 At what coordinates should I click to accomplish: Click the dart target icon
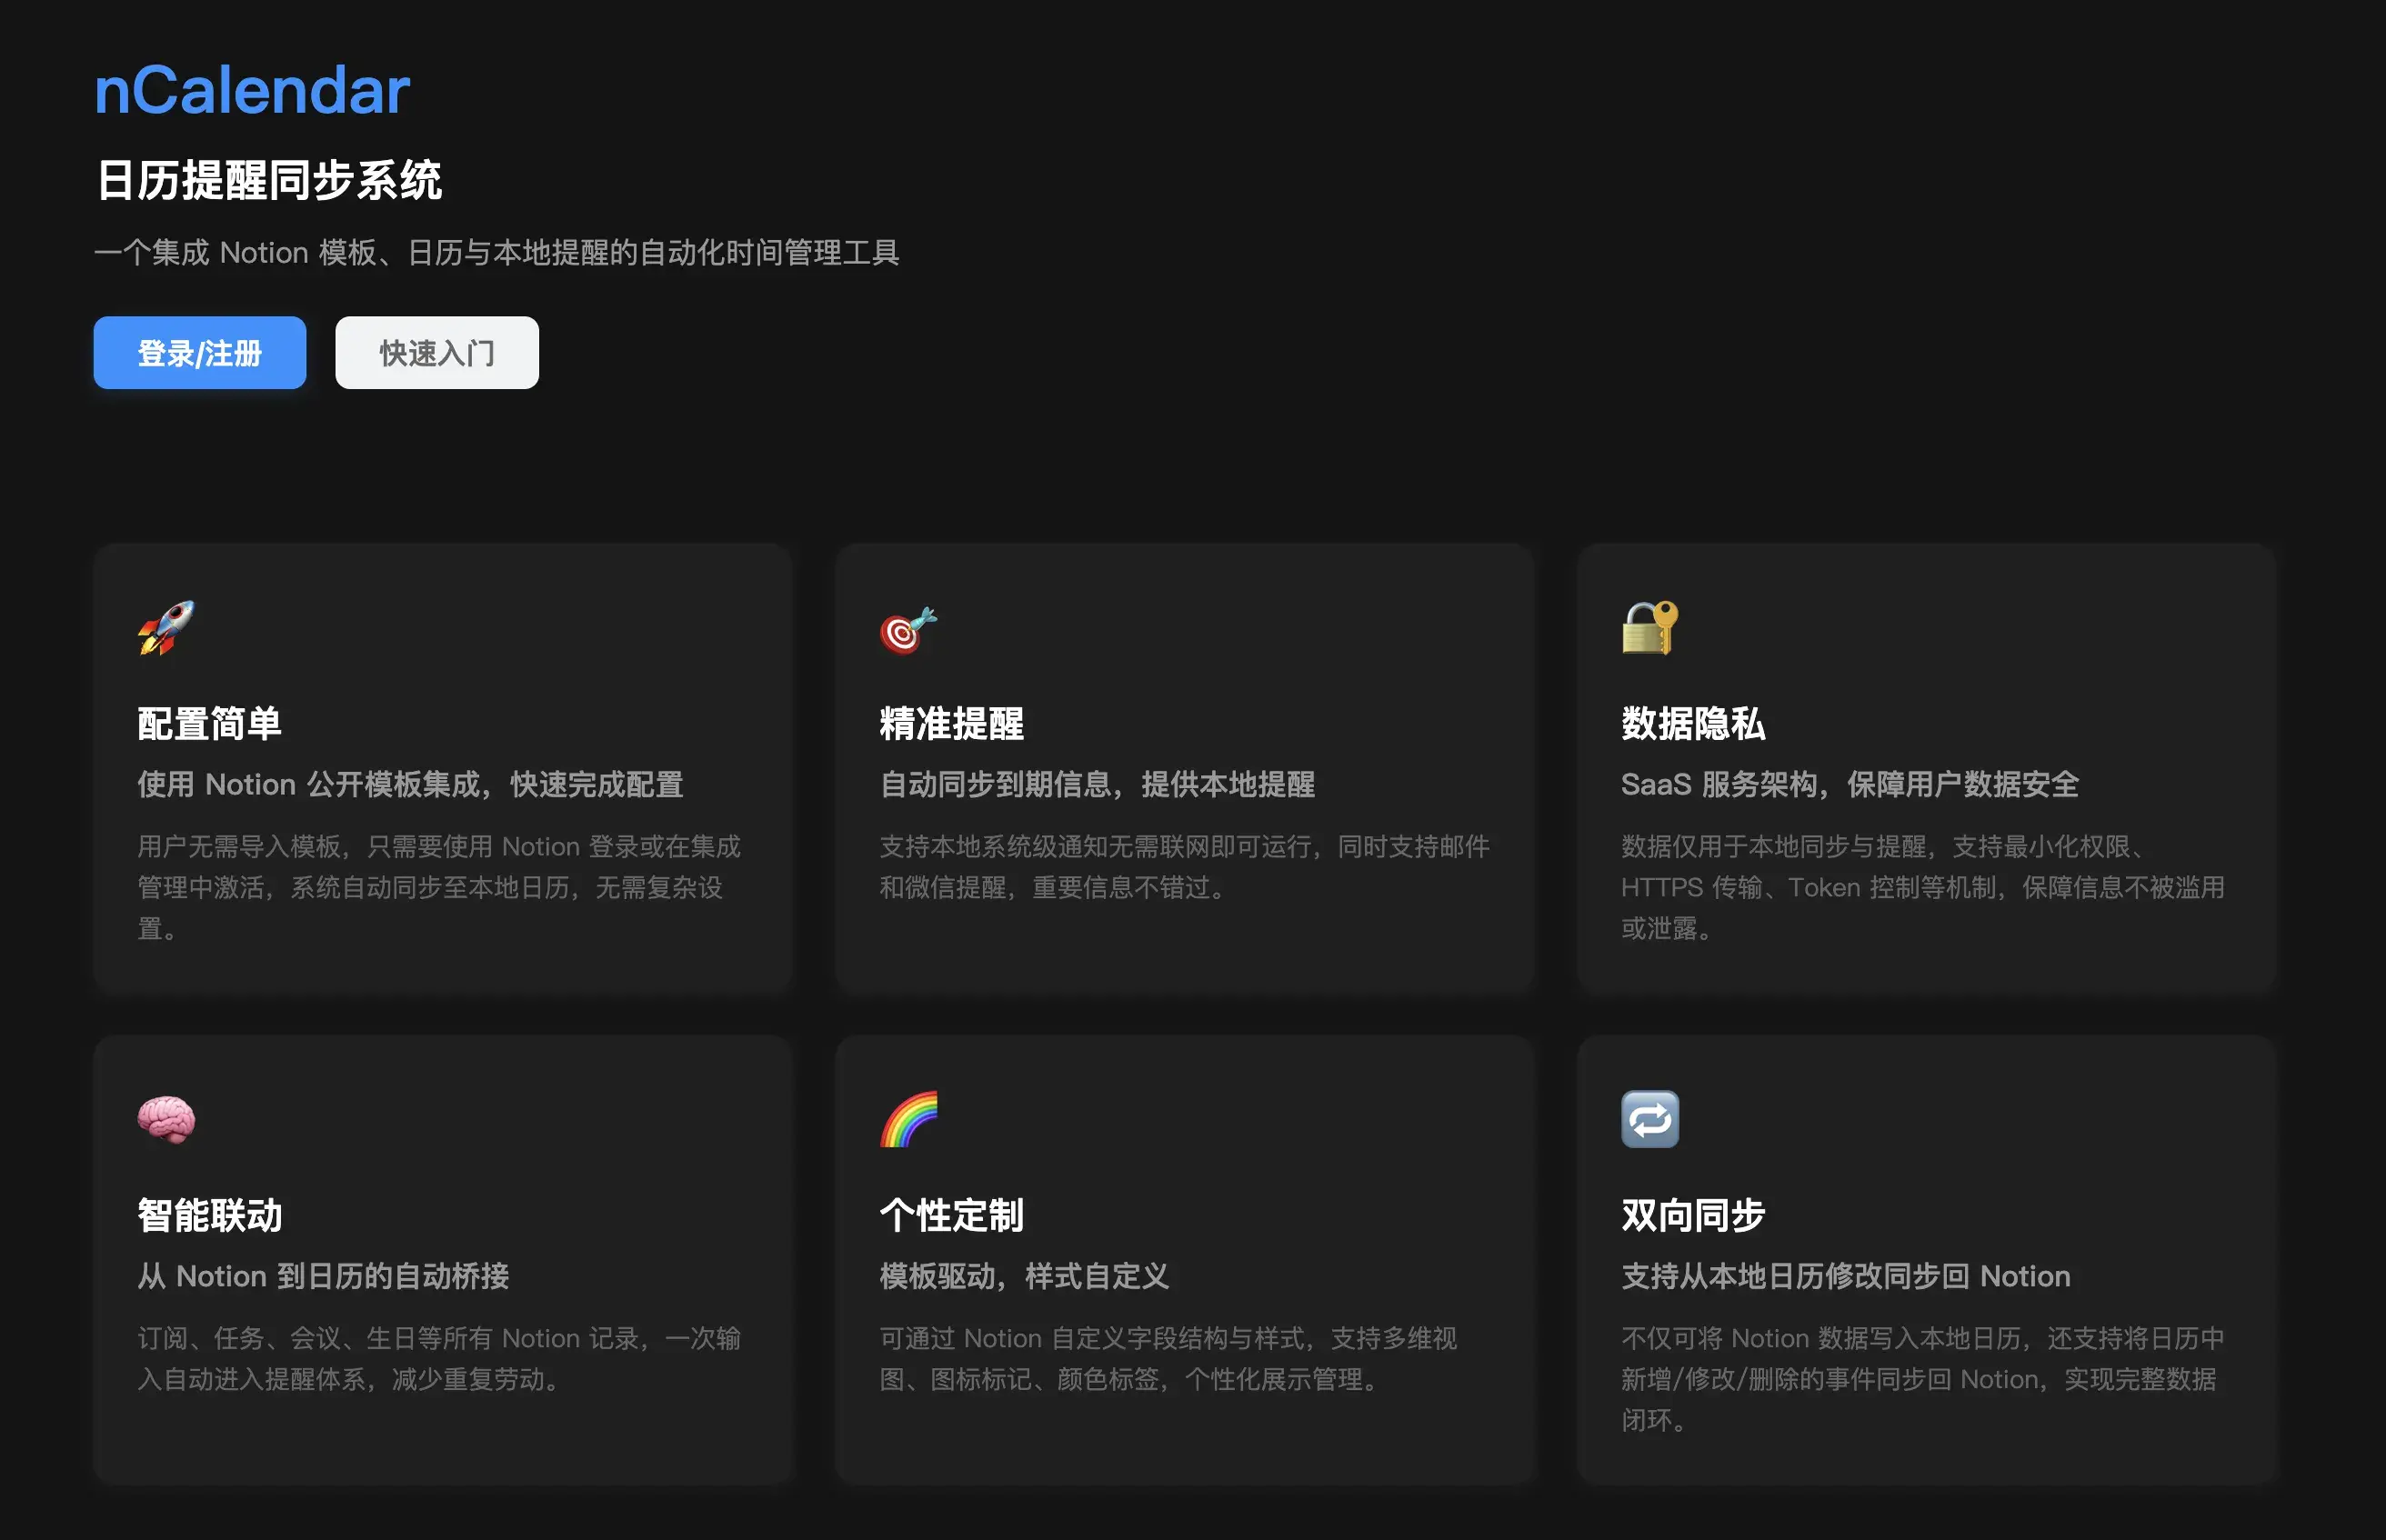click(908, 630)
